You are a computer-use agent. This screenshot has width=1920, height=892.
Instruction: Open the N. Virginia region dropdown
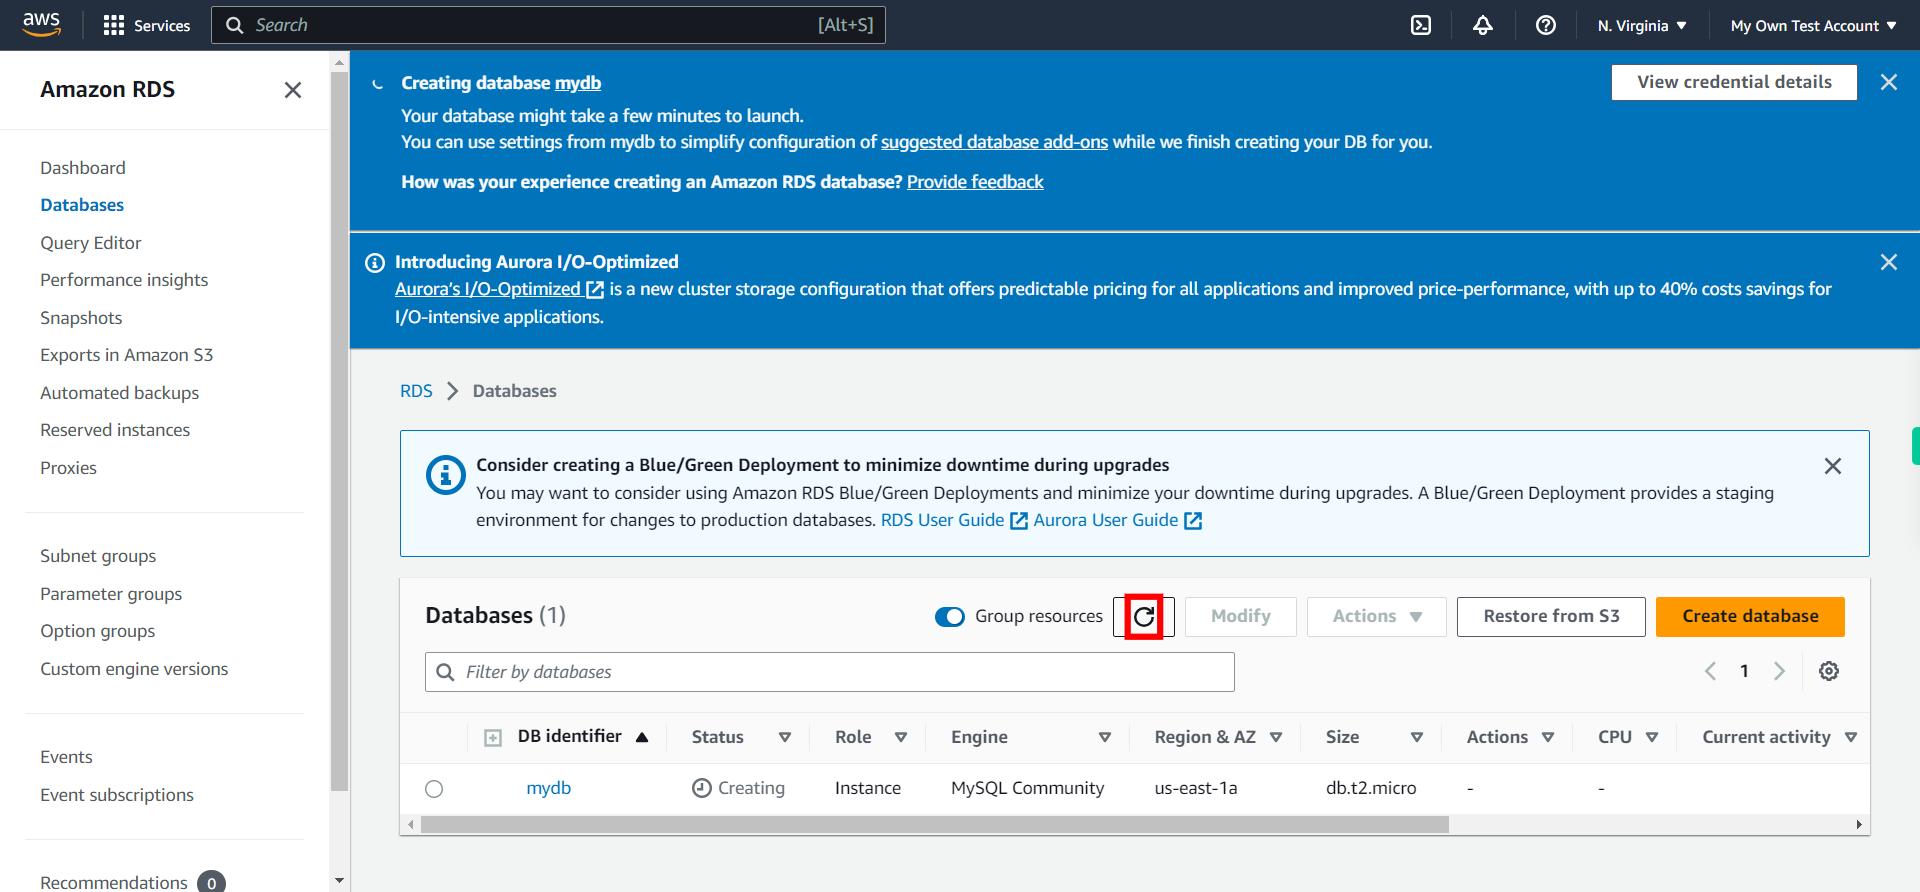coord(1641,26)
